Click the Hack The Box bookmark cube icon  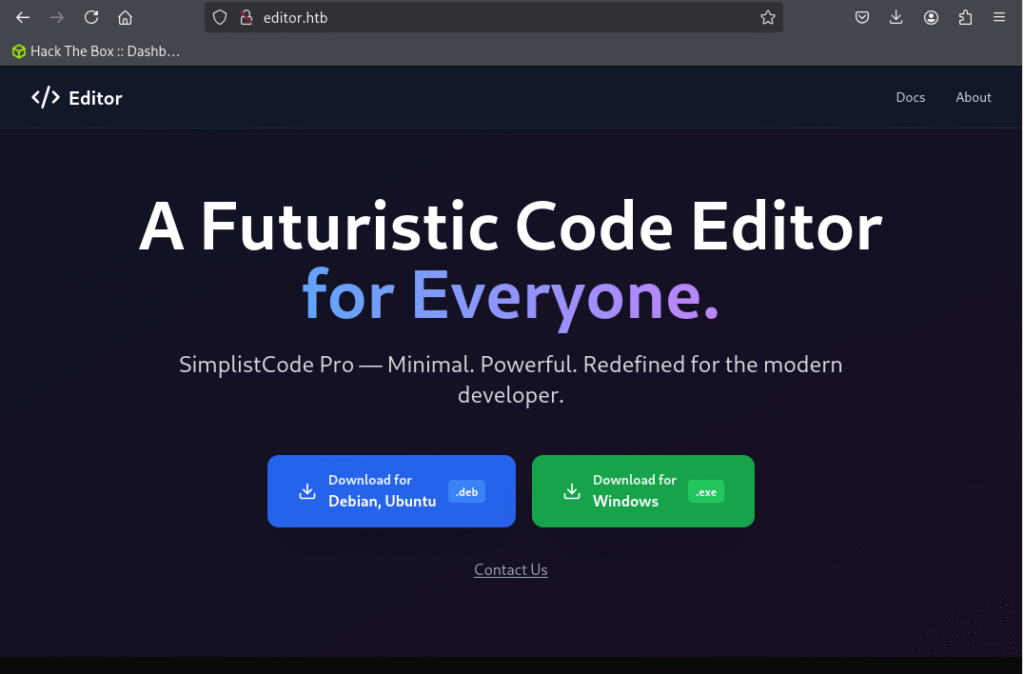[x=19, y=52]
